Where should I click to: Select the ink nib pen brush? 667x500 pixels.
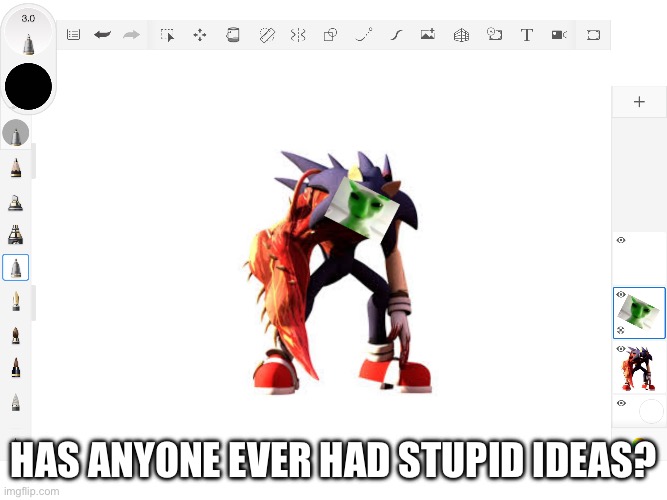pos(16,301)
